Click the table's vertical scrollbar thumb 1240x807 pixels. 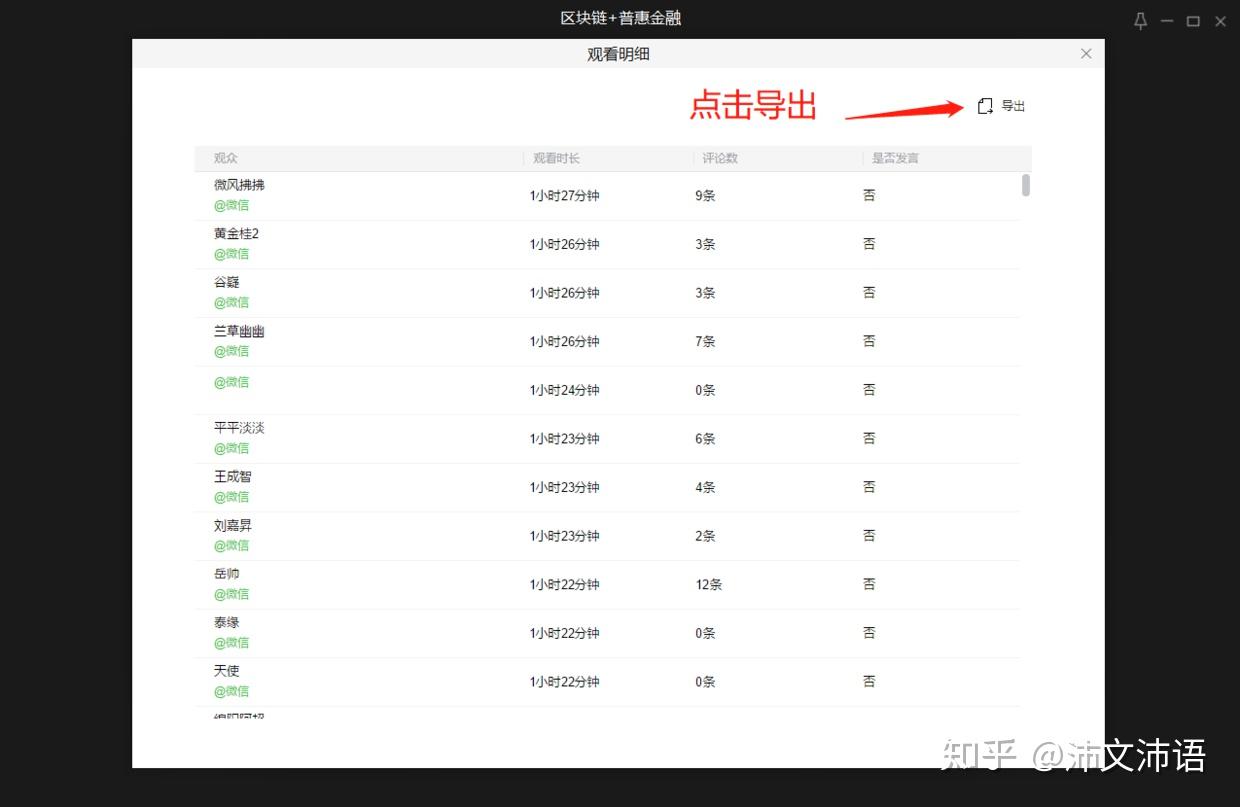[x=1026, y=185]
